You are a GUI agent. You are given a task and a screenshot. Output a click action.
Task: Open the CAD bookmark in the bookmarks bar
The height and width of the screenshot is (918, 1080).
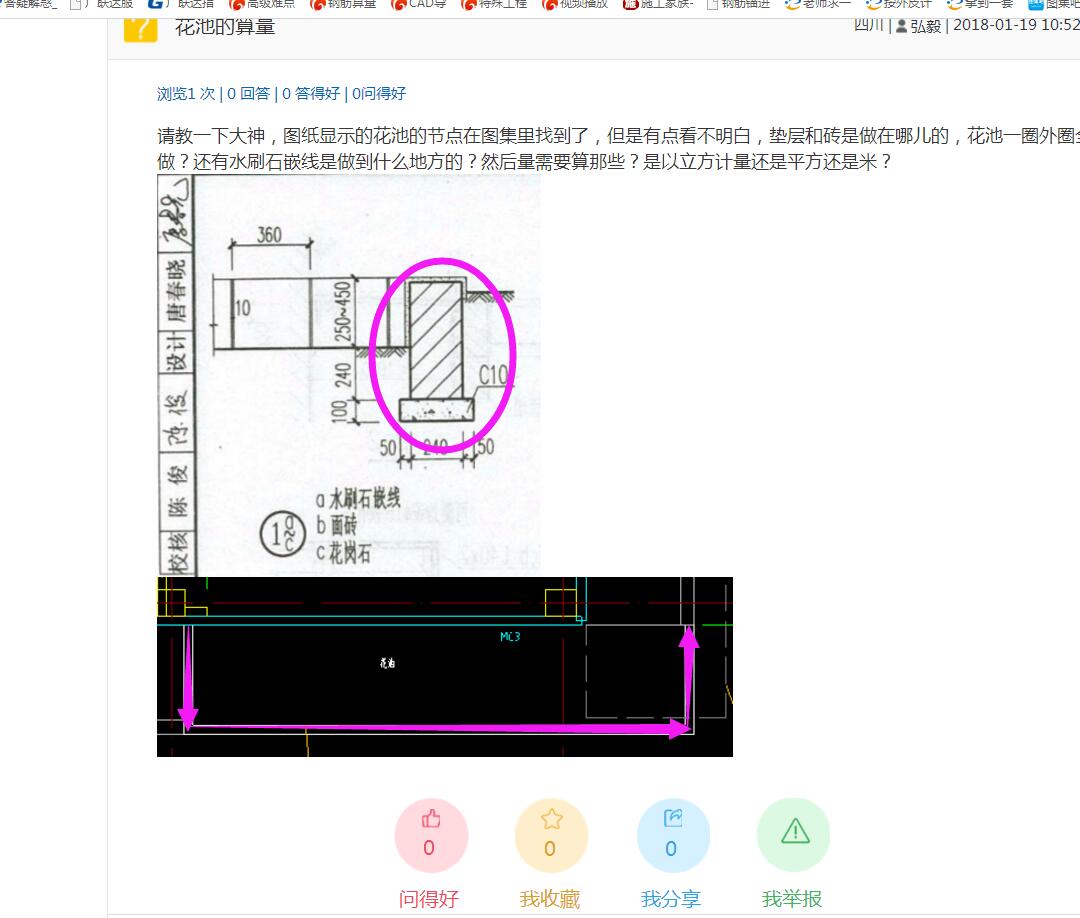(x=418, y=5)
